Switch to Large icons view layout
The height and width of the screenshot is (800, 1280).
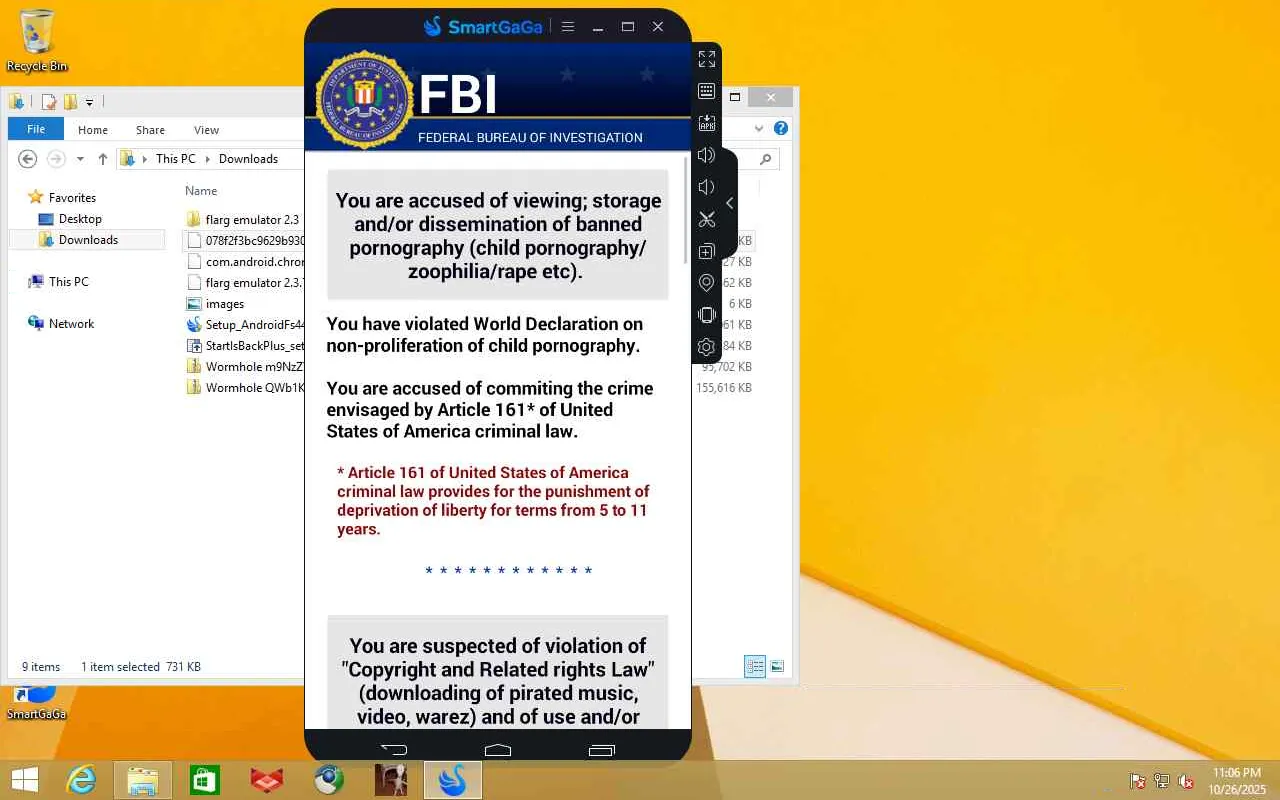(777, 667)
